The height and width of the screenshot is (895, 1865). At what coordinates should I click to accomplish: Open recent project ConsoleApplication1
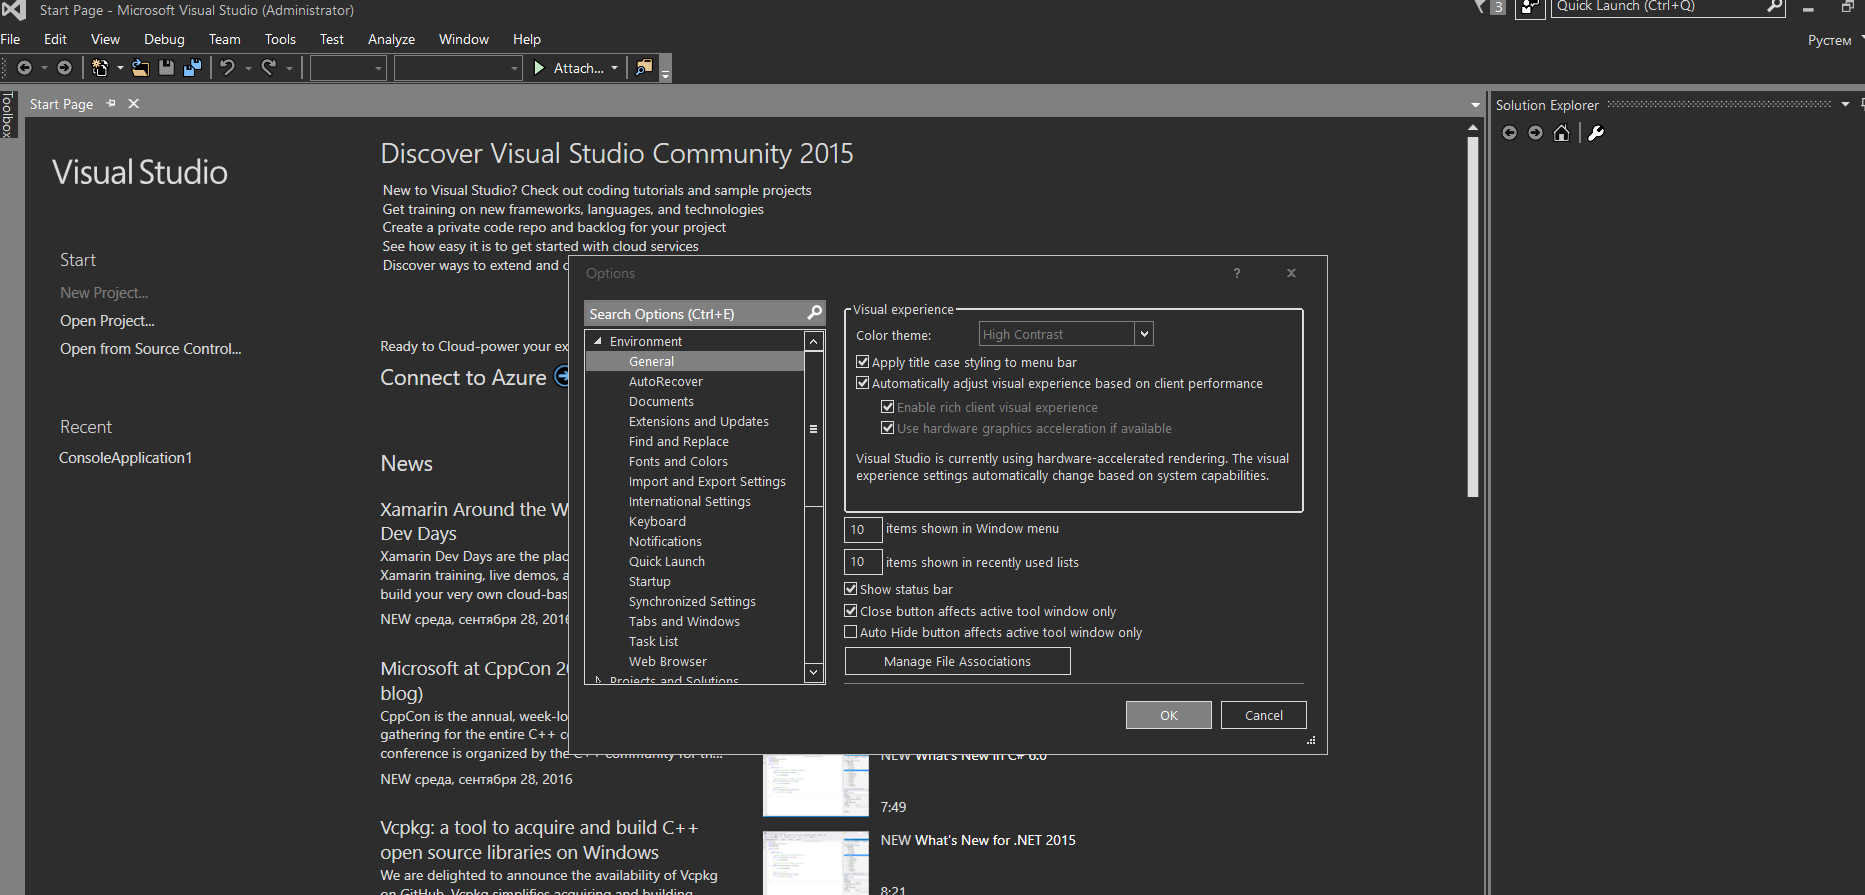click(x=125, y=458)
